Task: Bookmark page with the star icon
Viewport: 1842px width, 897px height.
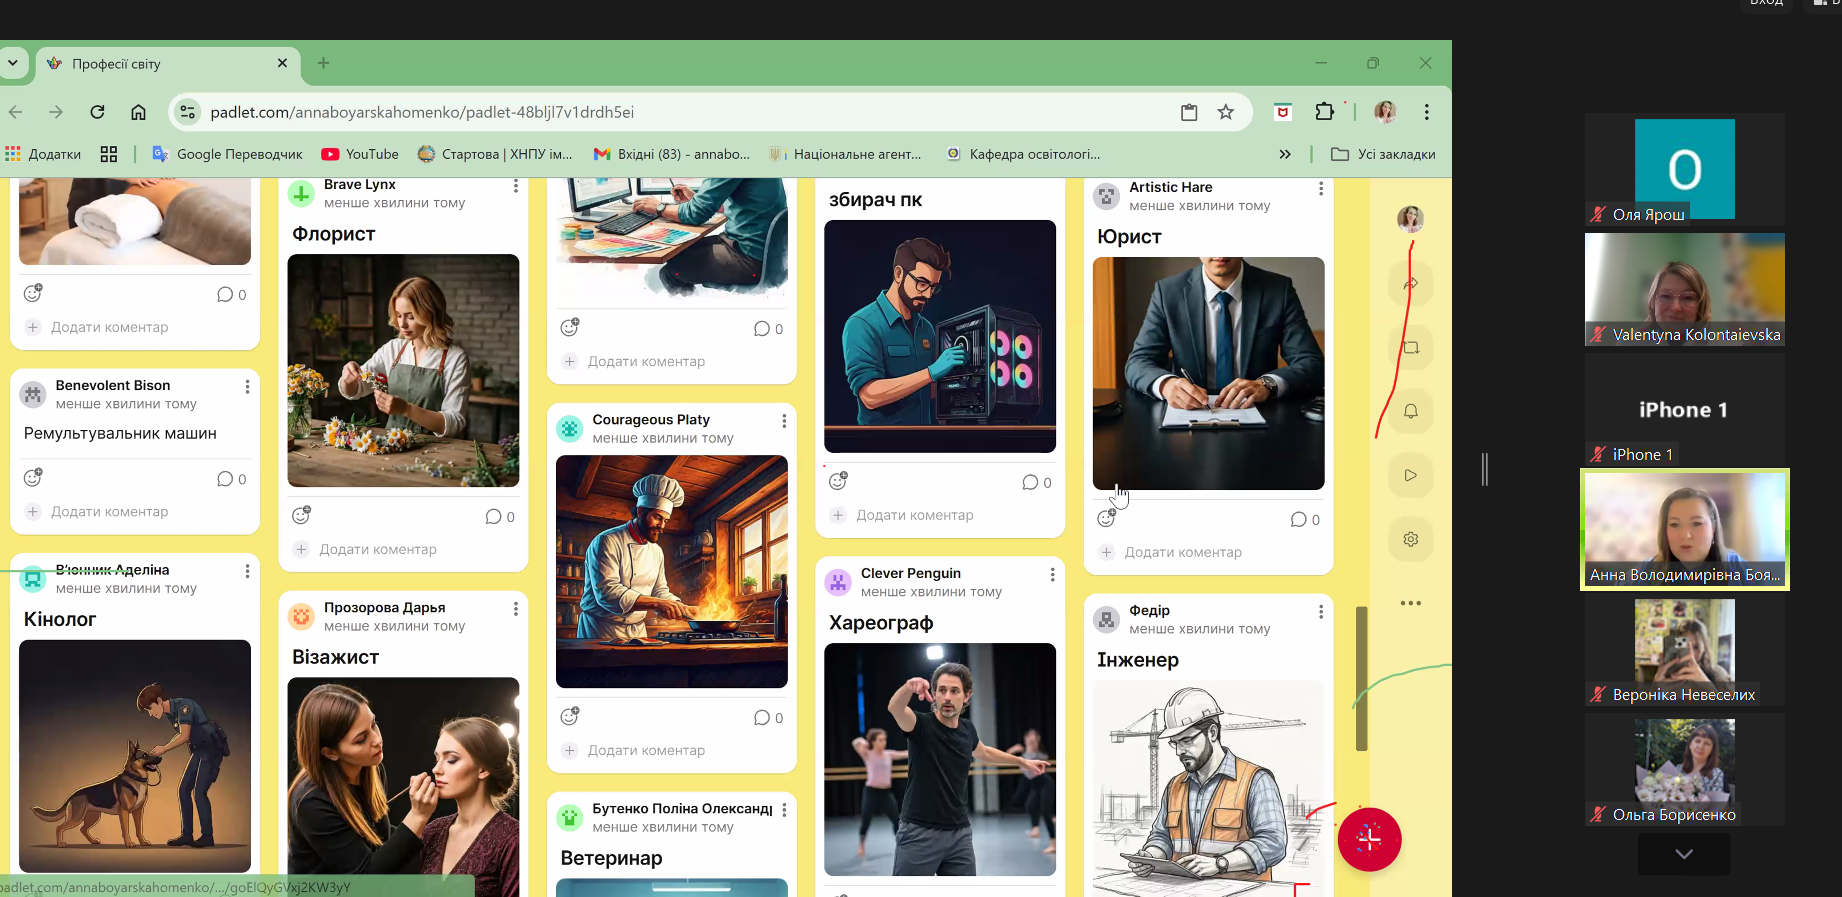Action: click(x=1225, y=112)
